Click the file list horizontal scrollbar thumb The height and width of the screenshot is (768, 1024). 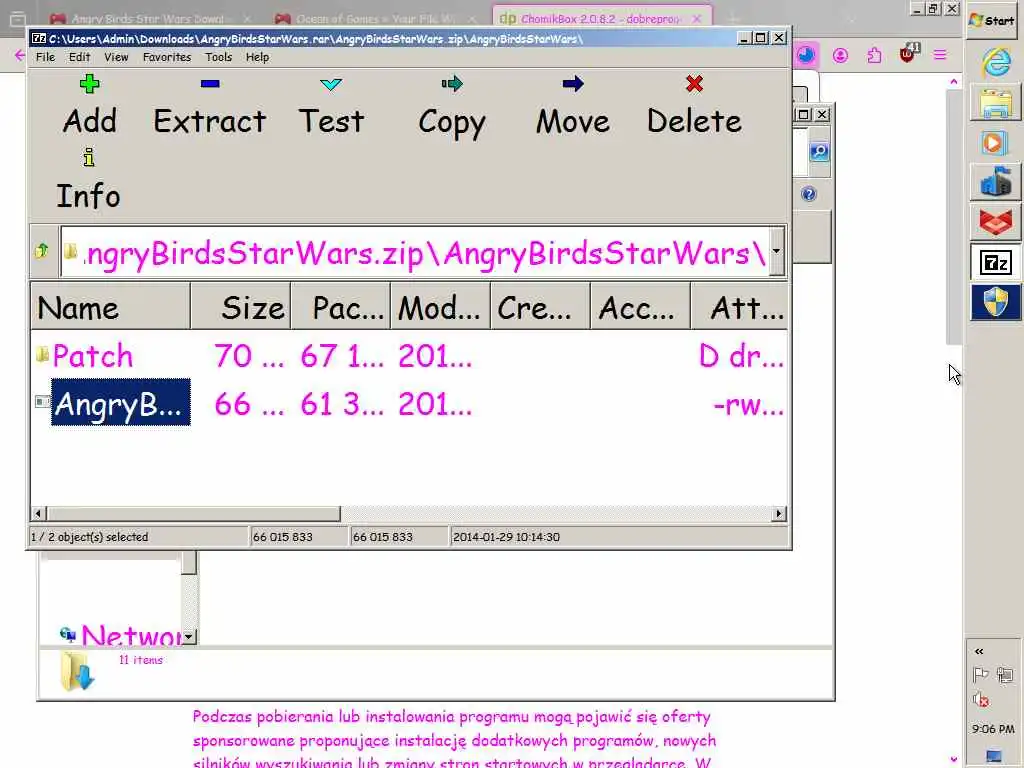click(193, 514)
